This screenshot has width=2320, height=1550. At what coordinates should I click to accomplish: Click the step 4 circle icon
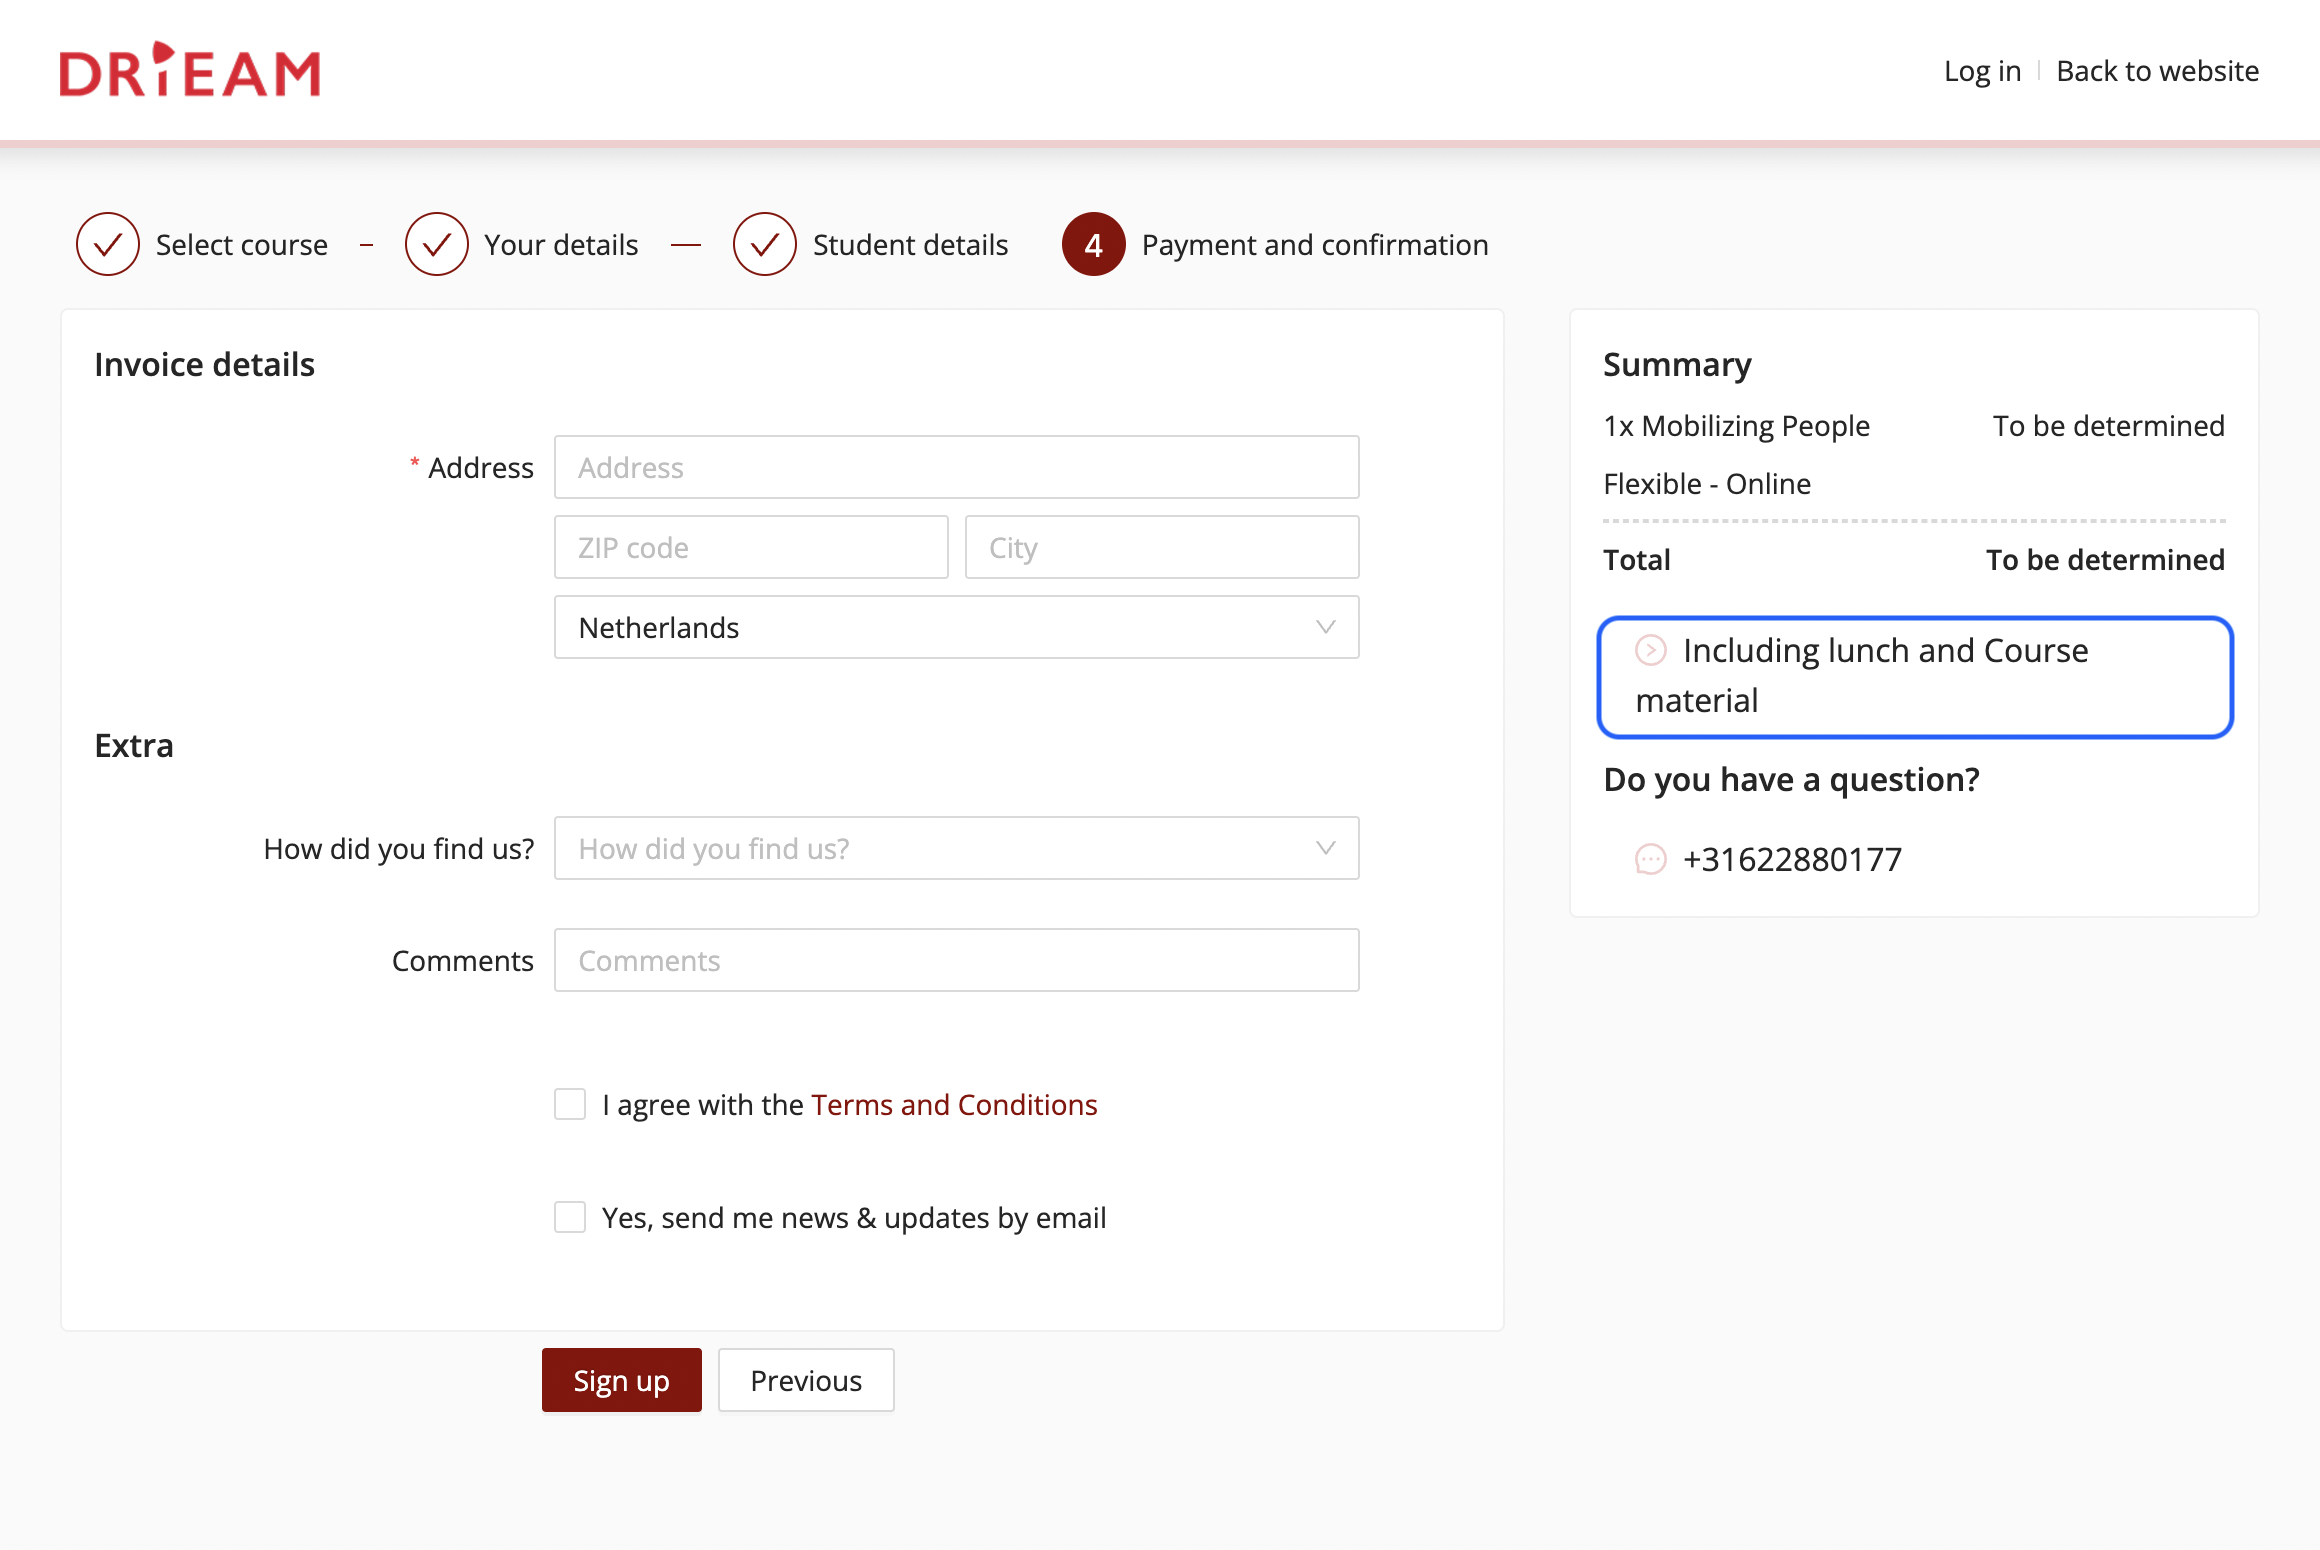click(1094, 244)
